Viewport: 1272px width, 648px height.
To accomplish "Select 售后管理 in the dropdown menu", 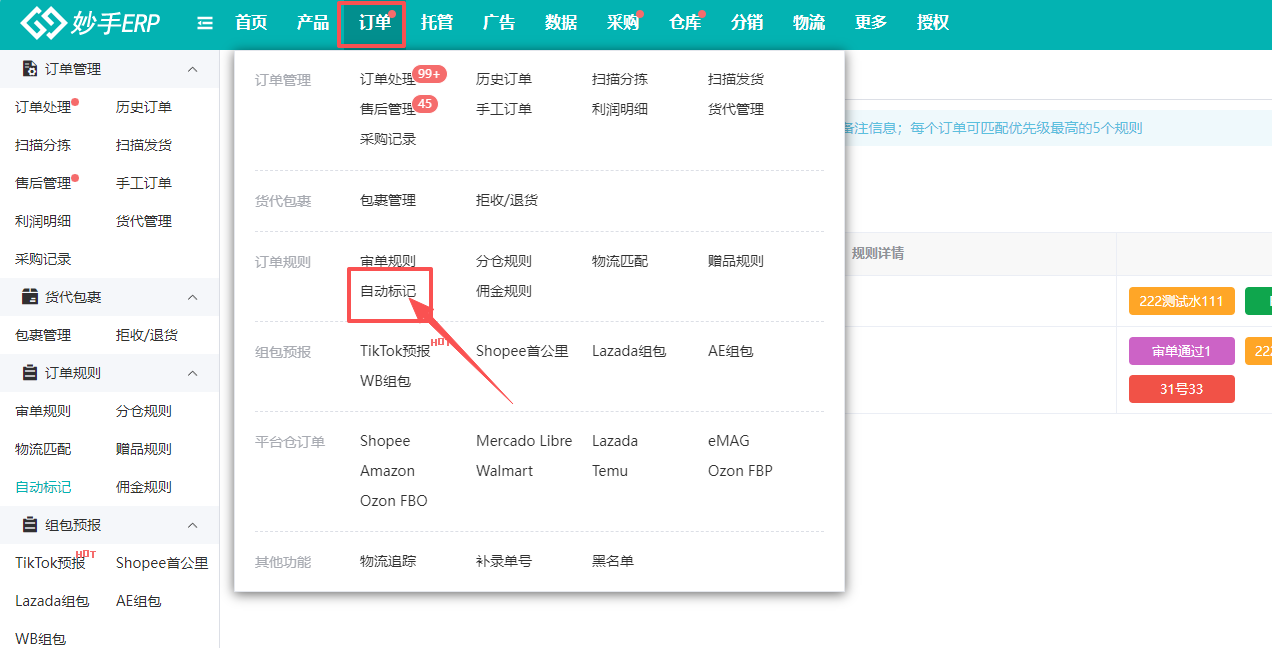I will (388, 109).
